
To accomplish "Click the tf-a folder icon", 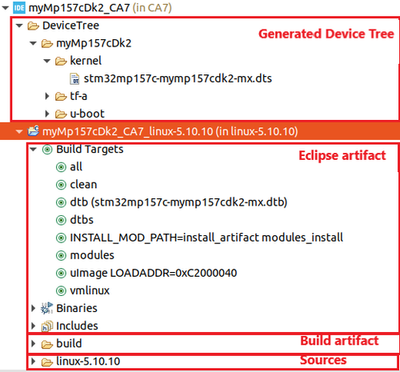I will click(61, 97).
